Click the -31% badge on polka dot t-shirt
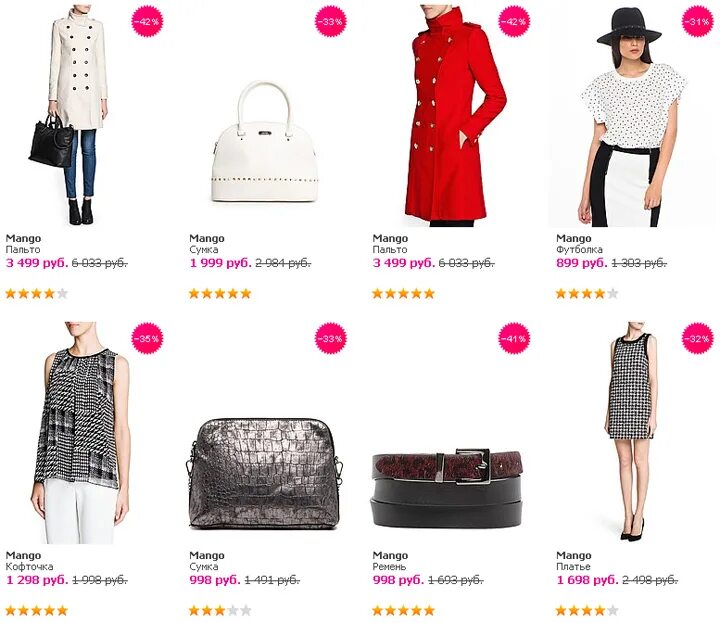The width and height of the screenshot is (720, 623). (698, 21)
